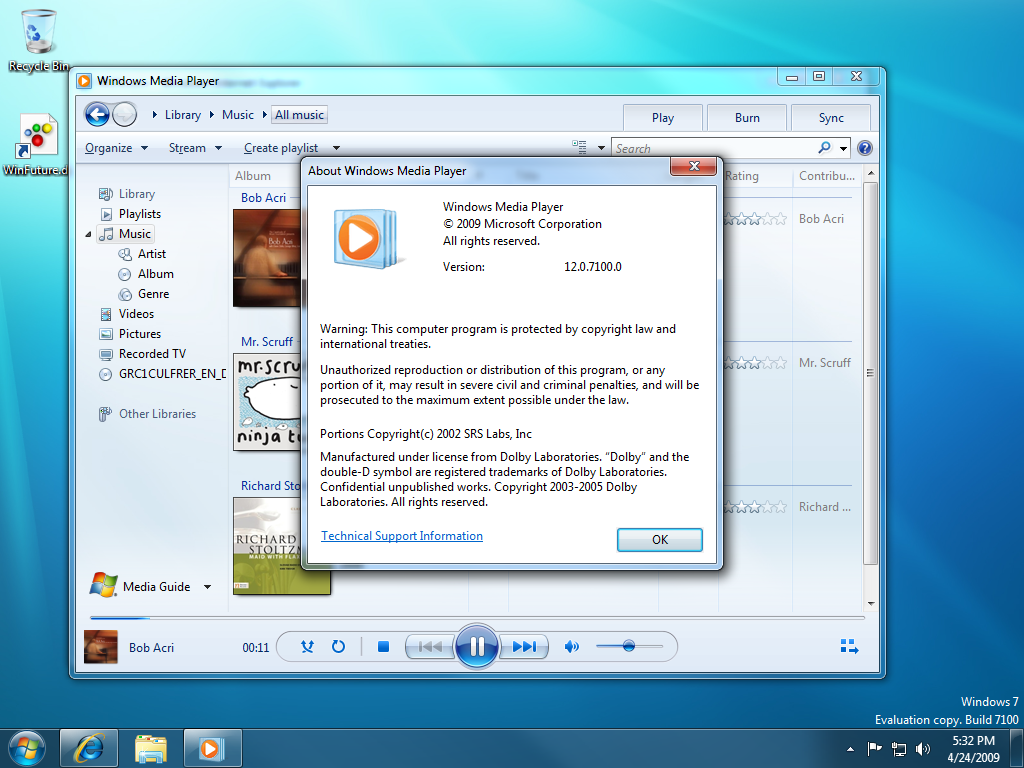This screenshot has height=768, width=1024.
Task: Click the Technical Support Information link
Action: (402, 536)
